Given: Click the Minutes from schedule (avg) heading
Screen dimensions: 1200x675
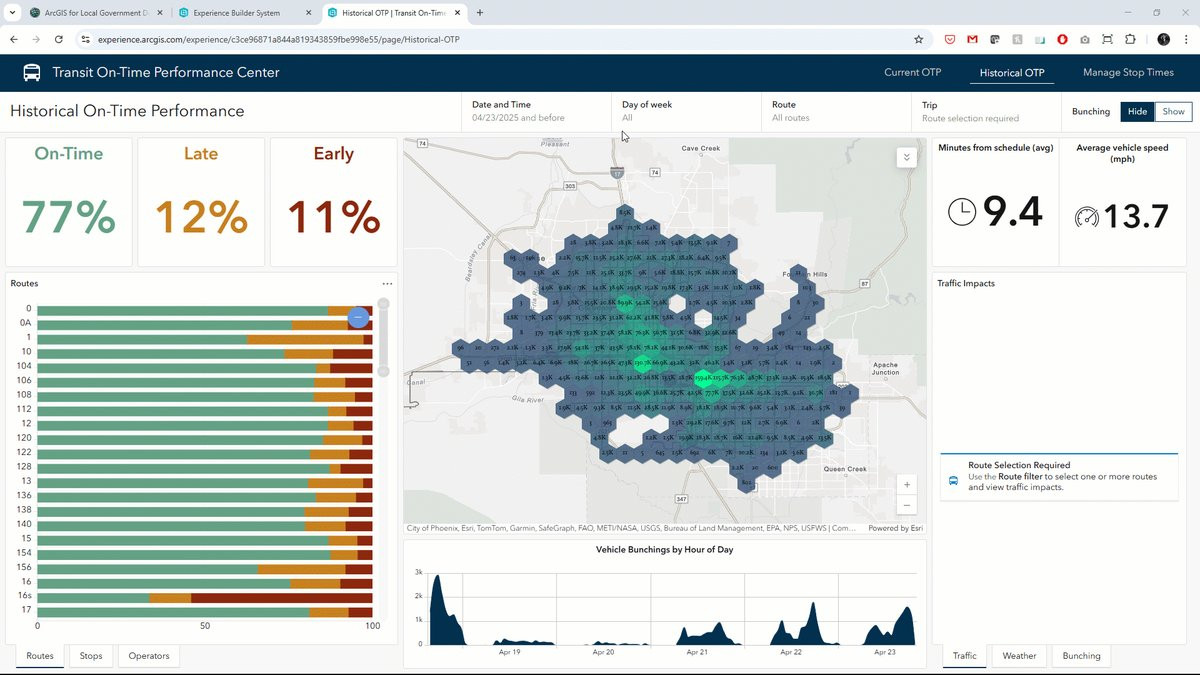Looking at the screenshot, I should (x=995, y=147).
